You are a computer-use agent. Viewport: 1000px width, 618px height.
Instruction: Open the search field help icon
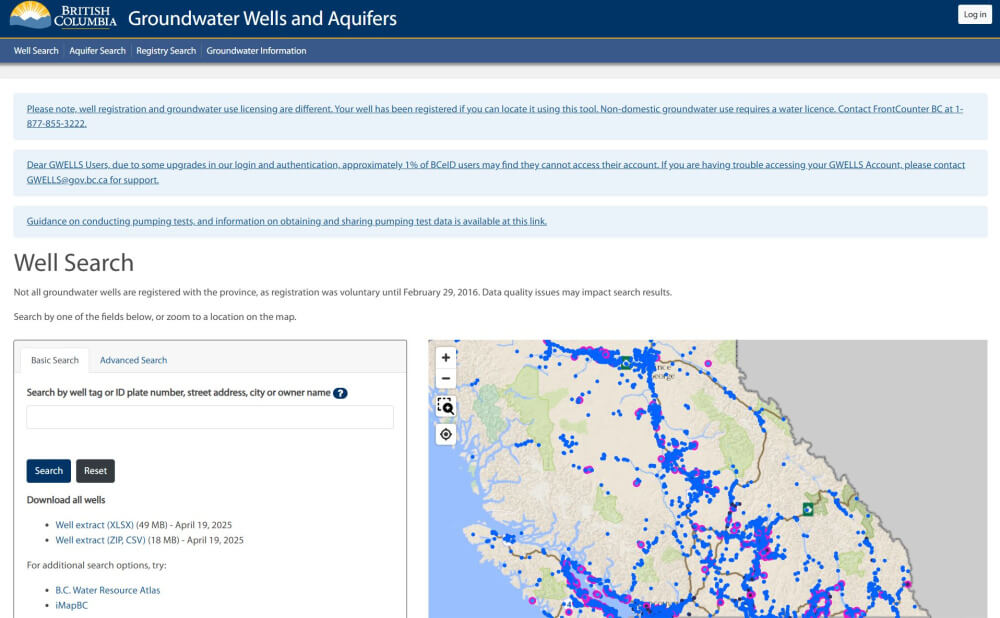340,393
